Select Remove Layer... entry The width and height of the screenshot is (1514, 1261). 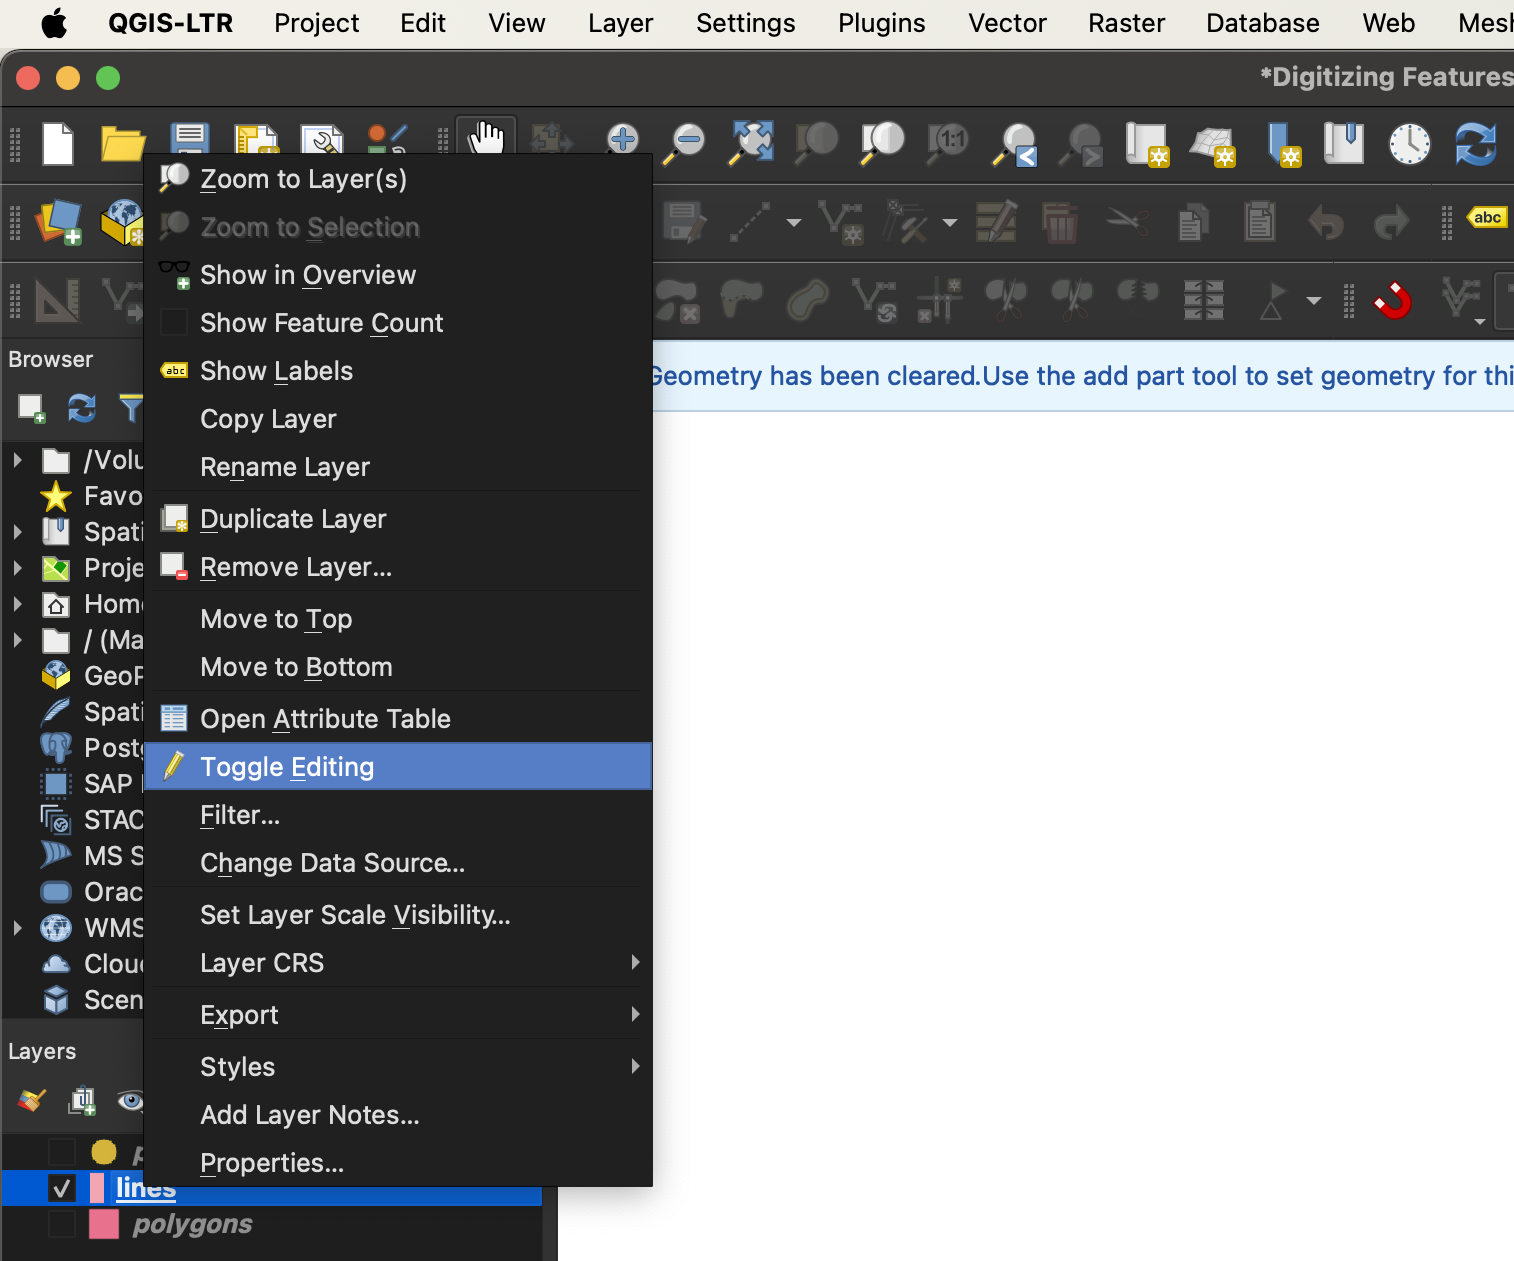coord(398,567)
